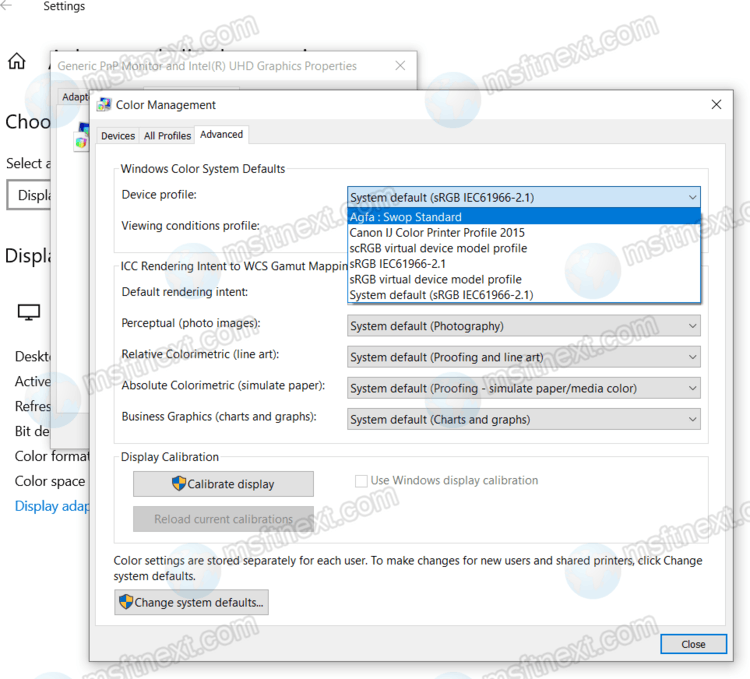The height and width of the screenshot is (679, 750).
Task: Click the Color Management title bar icon
Action: [103, 105]
